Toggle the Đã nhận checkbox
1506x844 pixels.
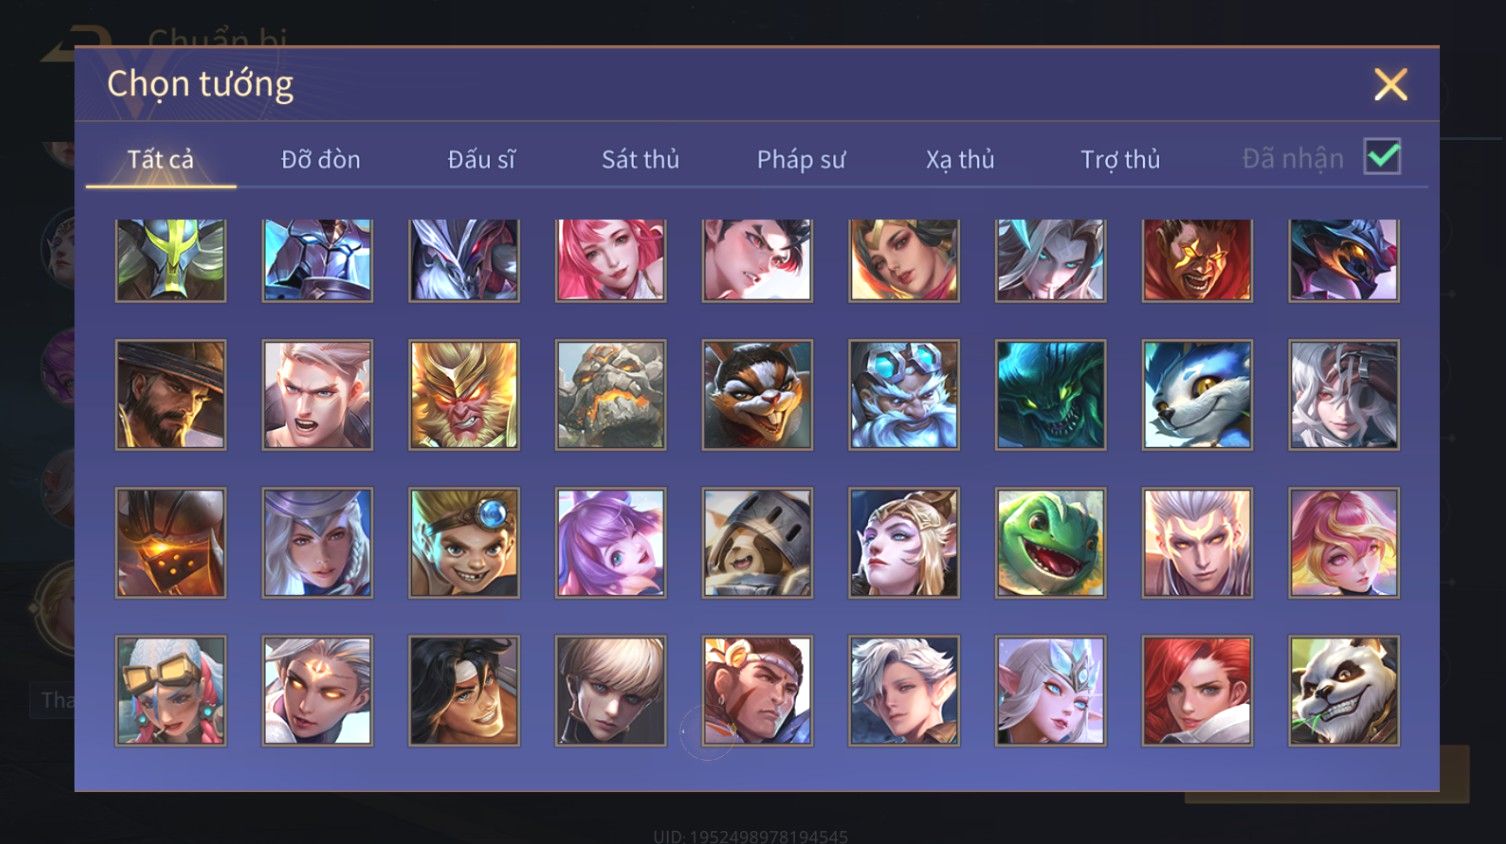[1382, 157]
